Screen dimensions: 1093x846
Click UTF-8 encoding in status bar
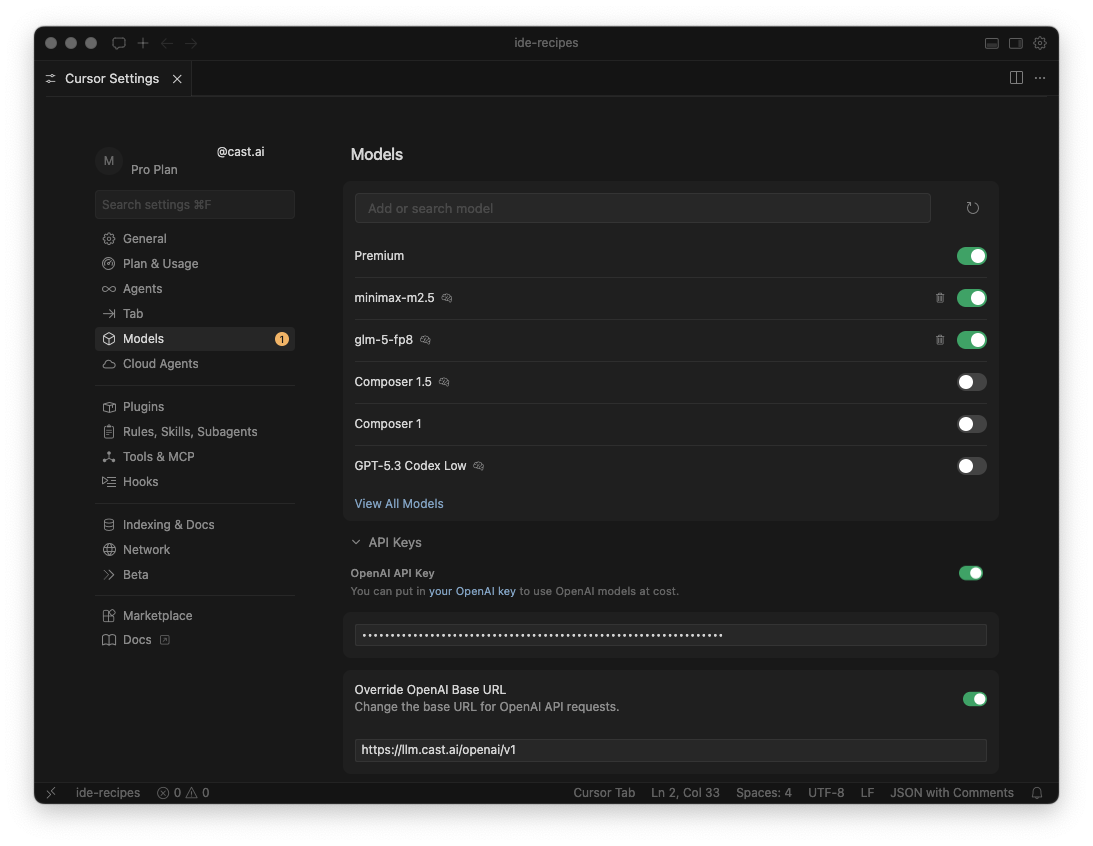[x=826, y=792]
